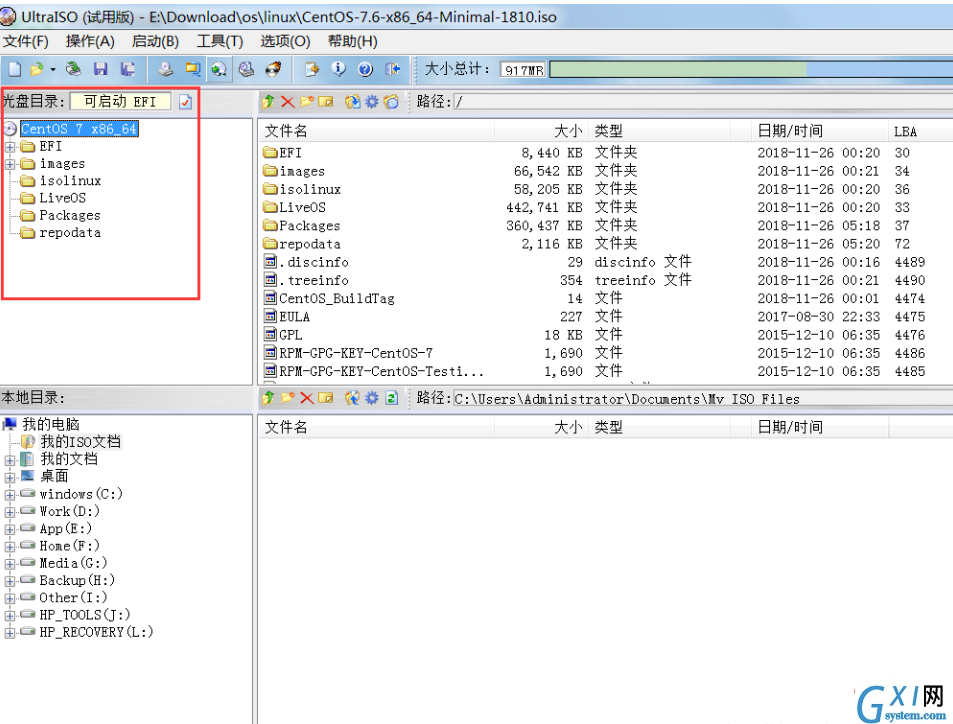Click the Info toolbar icon
The width and height of the screenshot is (953, 724).
339,69
